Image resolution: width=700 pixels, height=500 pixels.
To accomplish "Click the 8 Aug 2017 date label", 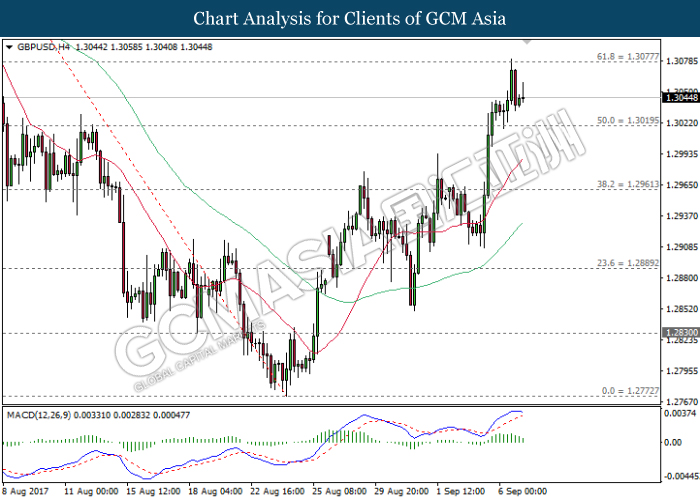I will click(24, 491).
